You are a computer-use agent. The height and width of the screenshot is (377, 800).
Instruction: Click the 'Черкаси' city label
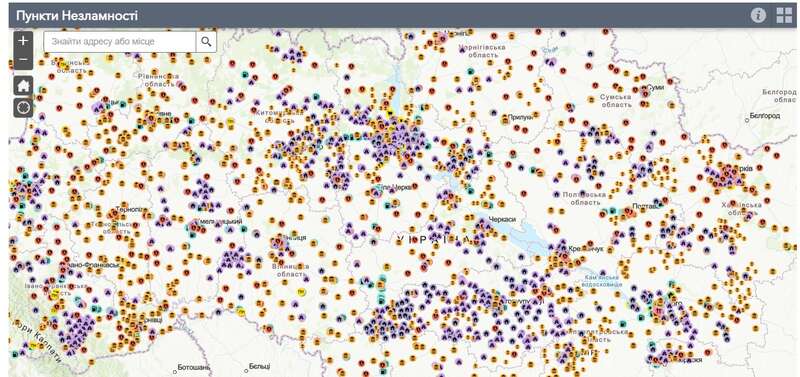tap(503, 219)
